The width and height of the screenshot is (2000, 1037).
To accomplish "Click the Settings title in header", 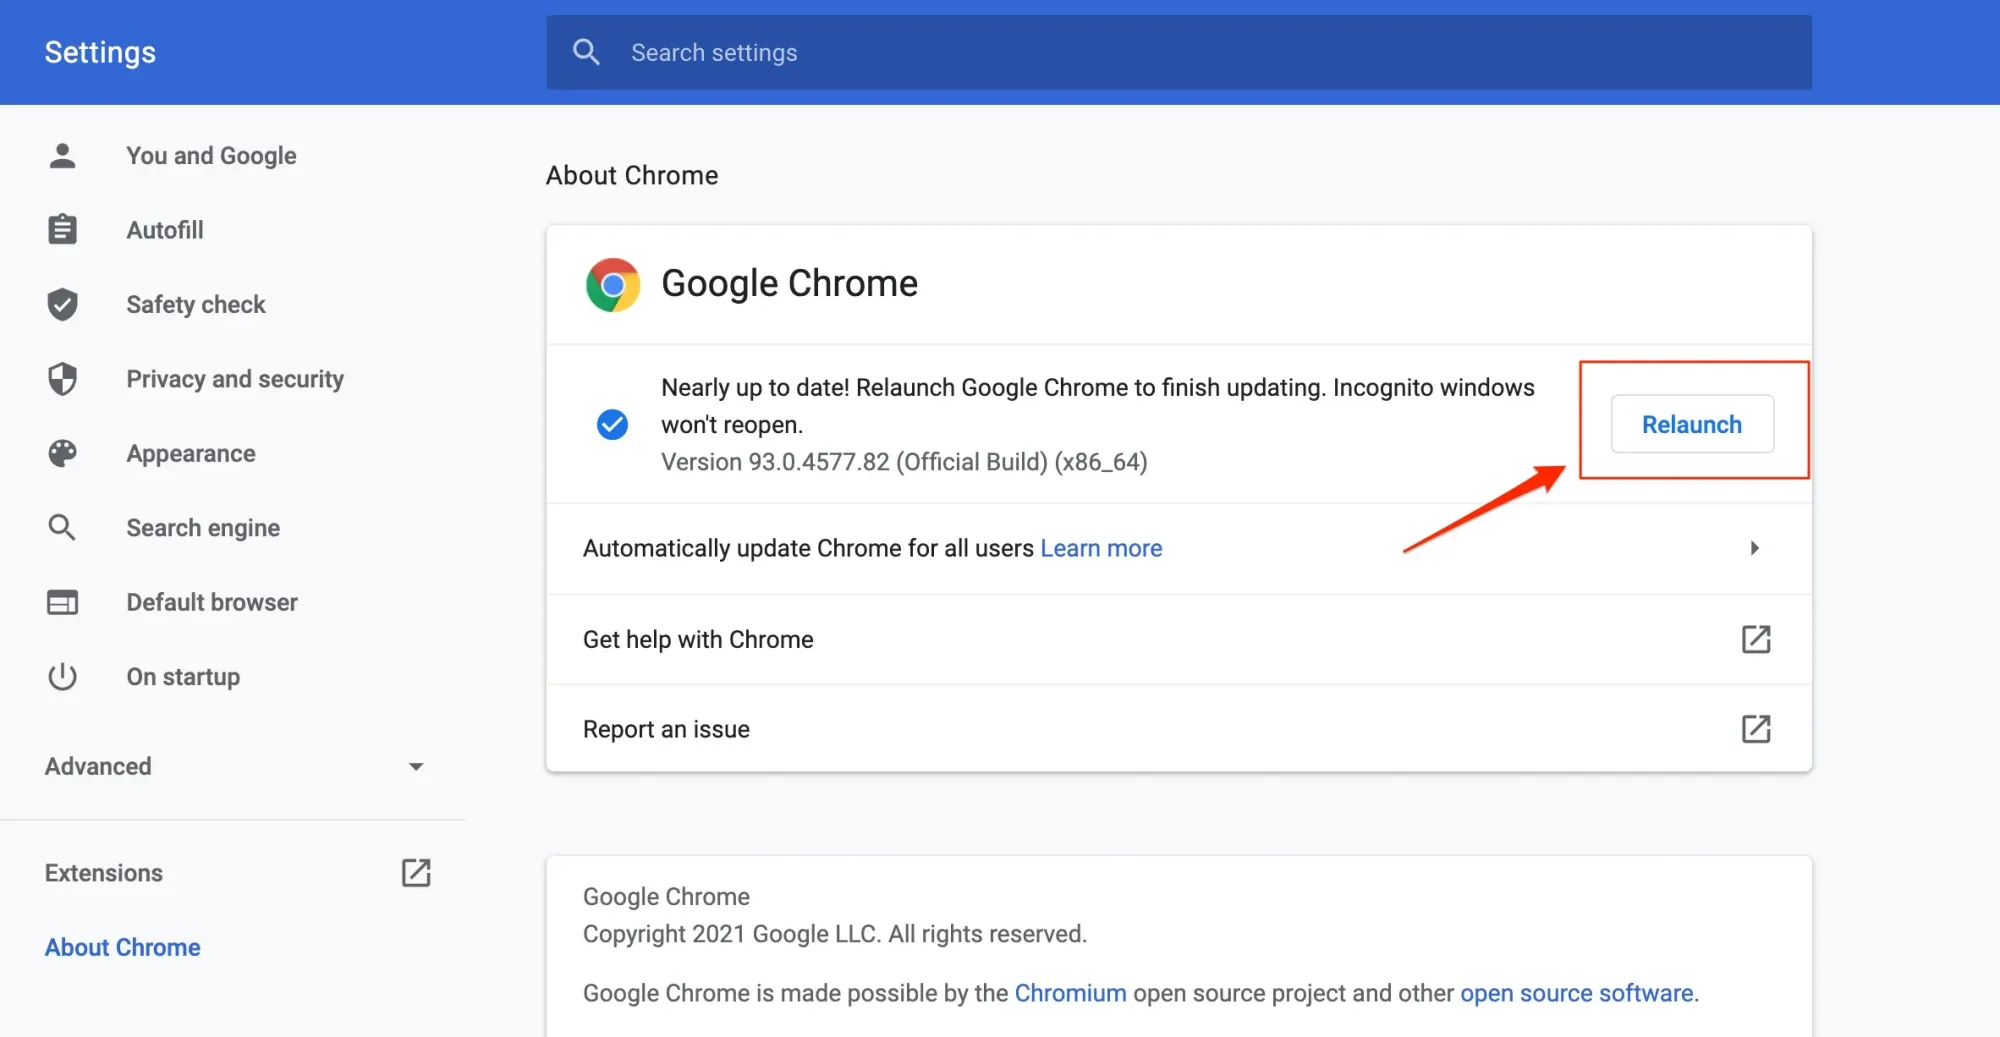I will pyautogui.click(x=100, y=52).
